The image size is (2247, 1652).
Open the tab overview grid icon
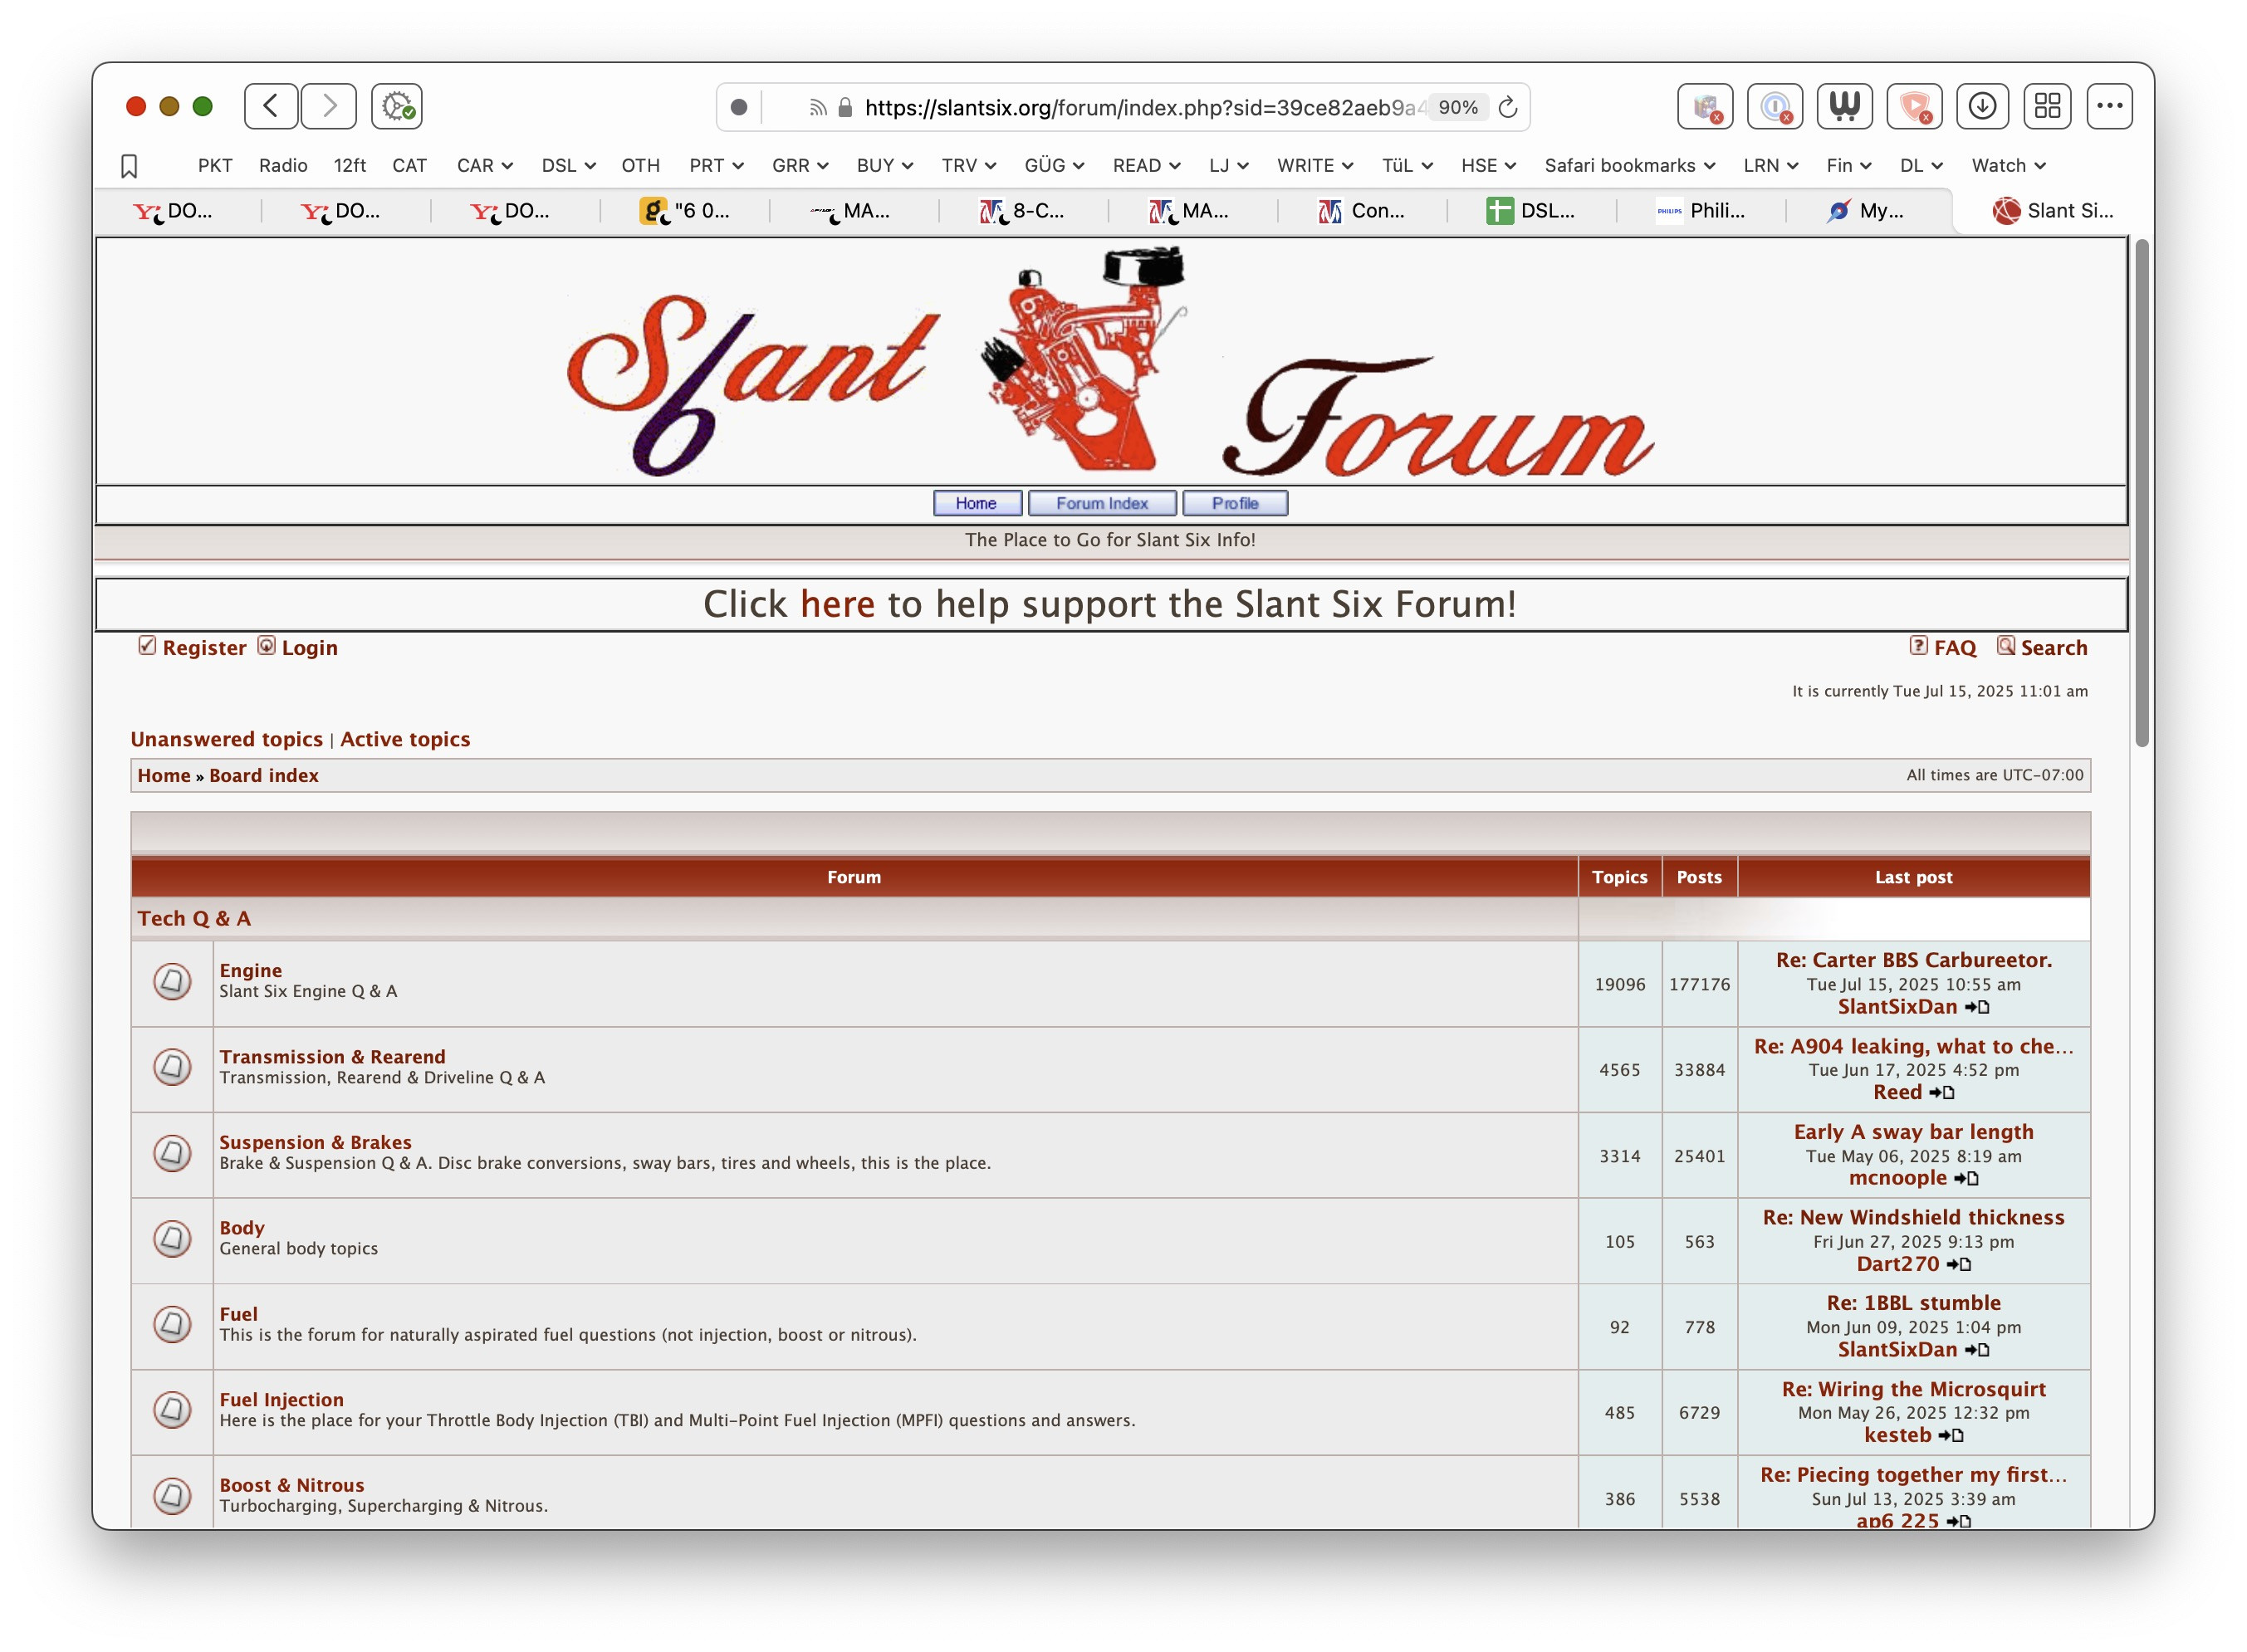pos(2048,106)
